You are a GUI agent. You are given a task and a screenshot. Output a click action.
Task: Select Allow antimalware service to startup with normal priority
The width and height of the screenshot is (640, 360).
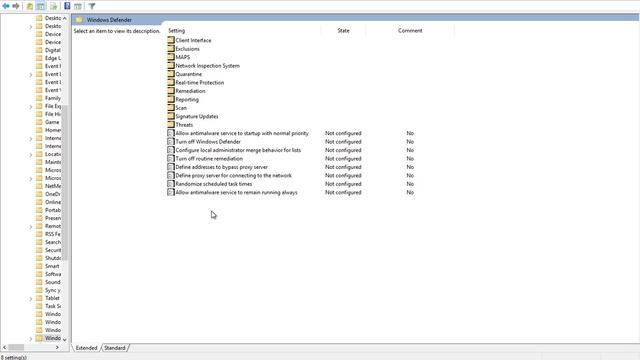242,133
